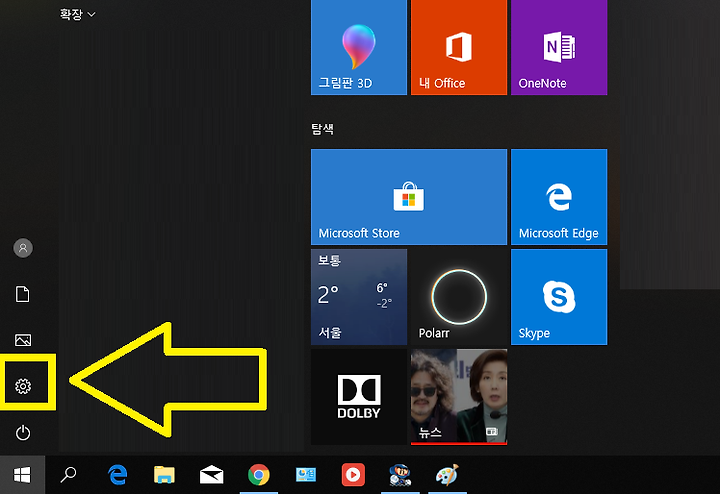Click the Windows Start button
This screenshot has width=720, height=494.
tap(22, 475)
